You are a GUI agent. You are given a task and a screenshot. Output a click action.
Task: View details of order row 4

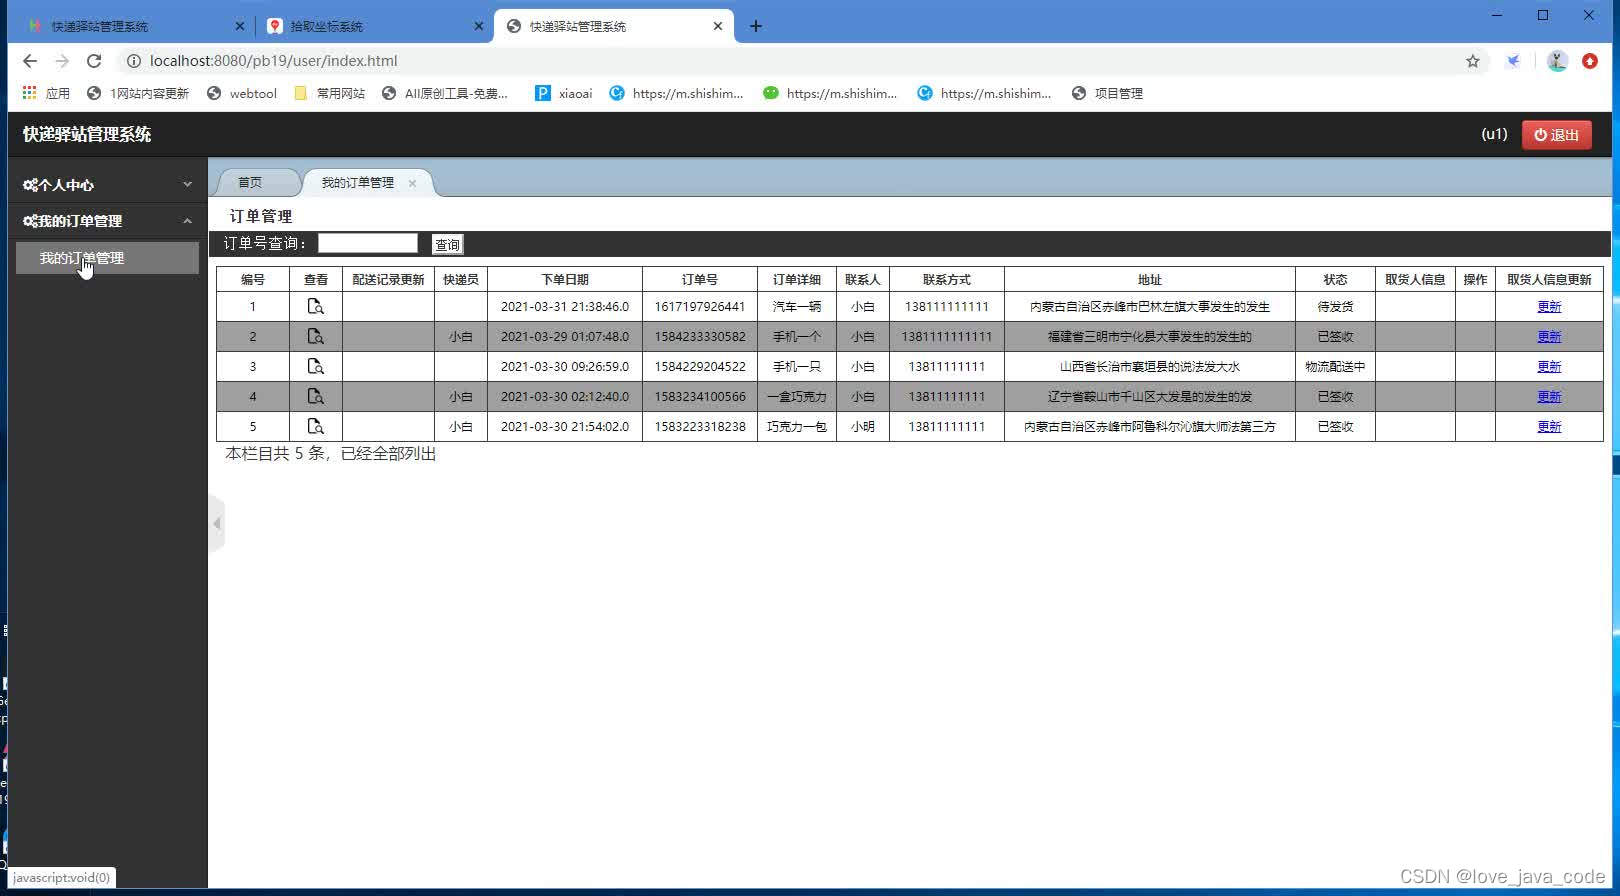(315, 397)
